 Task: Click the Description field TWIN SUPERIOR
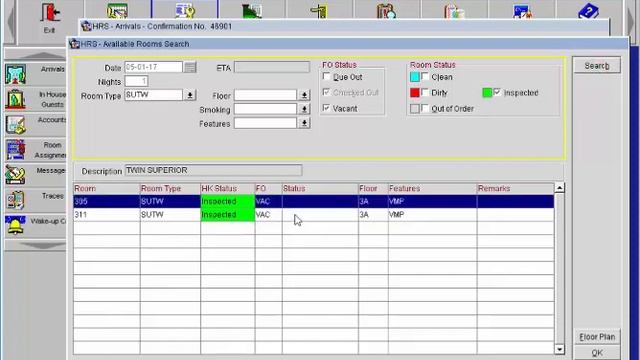213,170
